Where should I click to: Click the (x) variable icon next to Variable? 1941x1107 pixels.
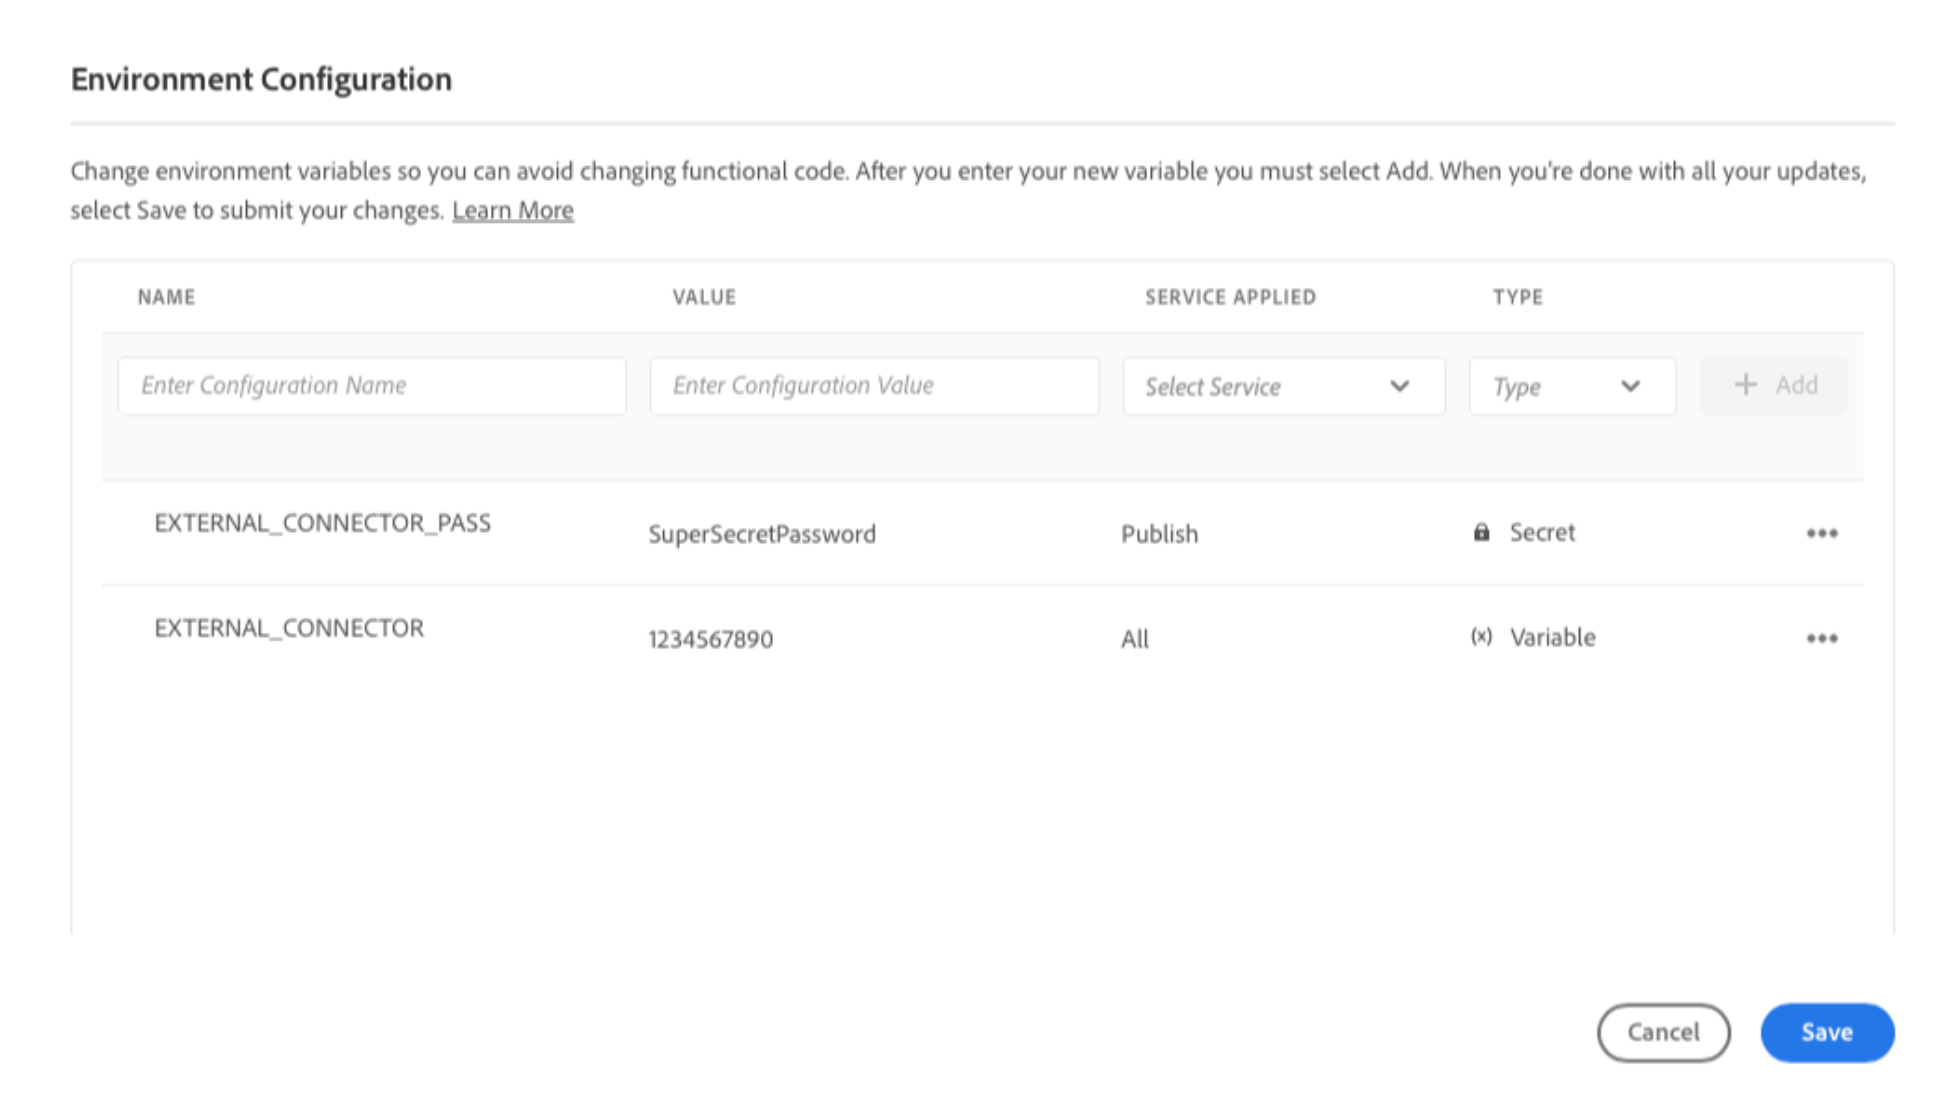coord(1481,637)
